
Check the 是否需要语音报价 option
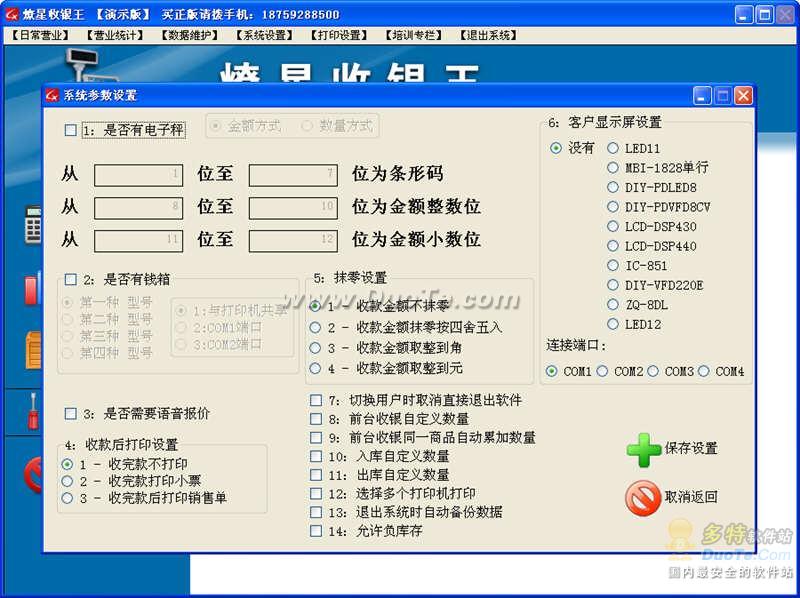pyautogui.click(x=71, y=413)
